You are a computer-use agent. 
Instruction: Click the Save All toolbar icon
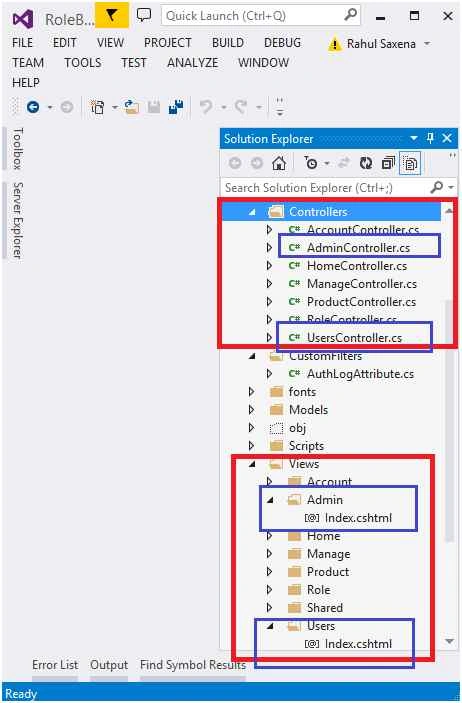coord(176,107)
